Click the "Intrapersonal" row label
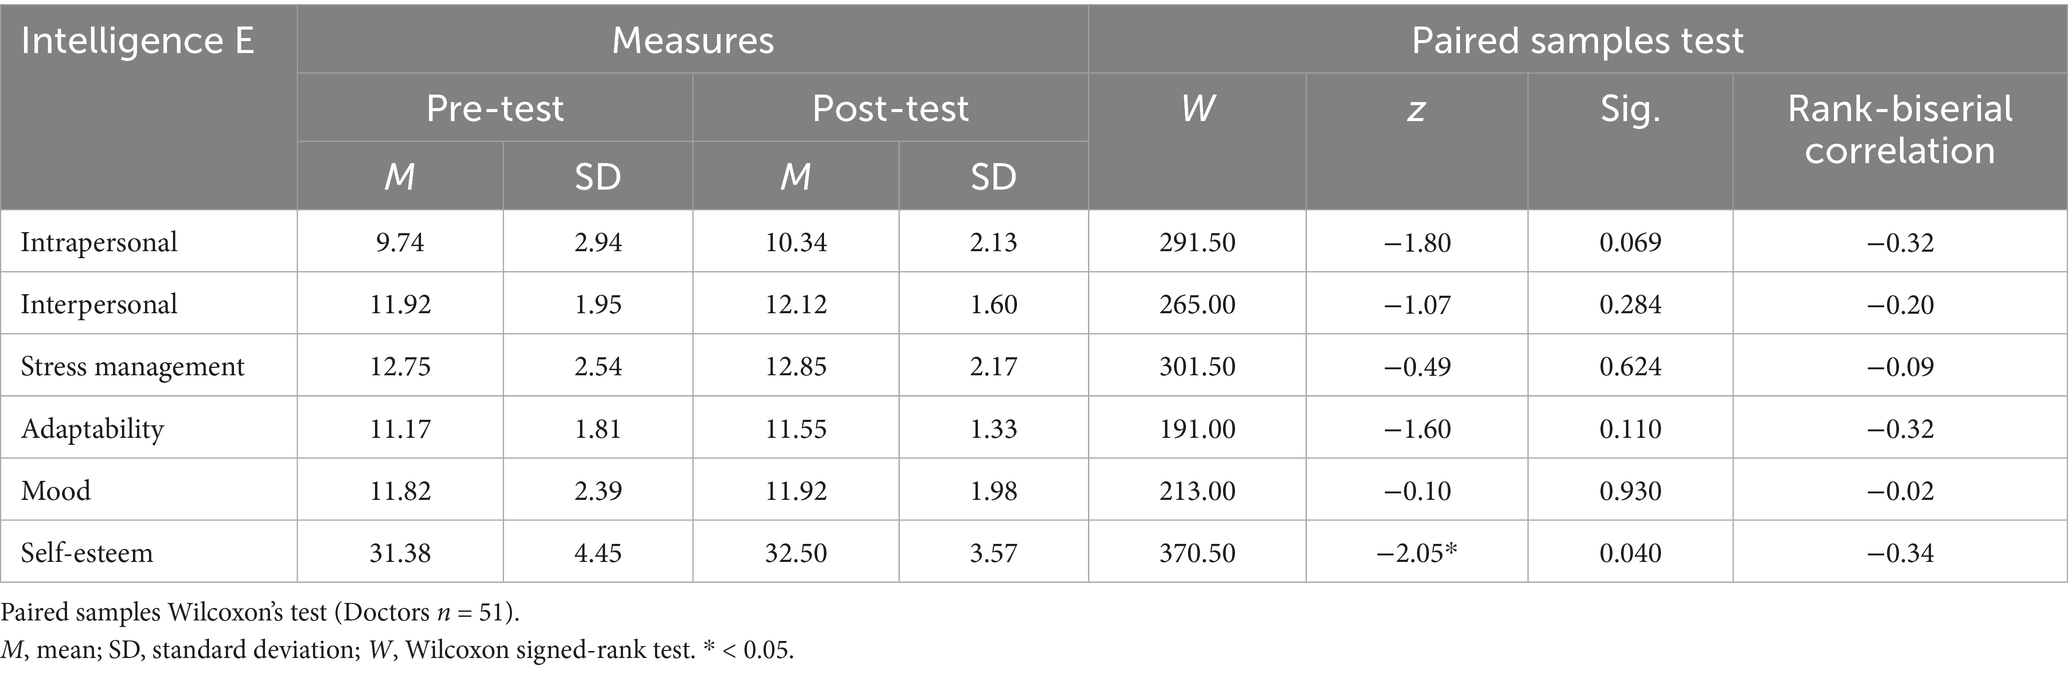The height and width of the screenshot is (674, 2068). pos(99,242)
